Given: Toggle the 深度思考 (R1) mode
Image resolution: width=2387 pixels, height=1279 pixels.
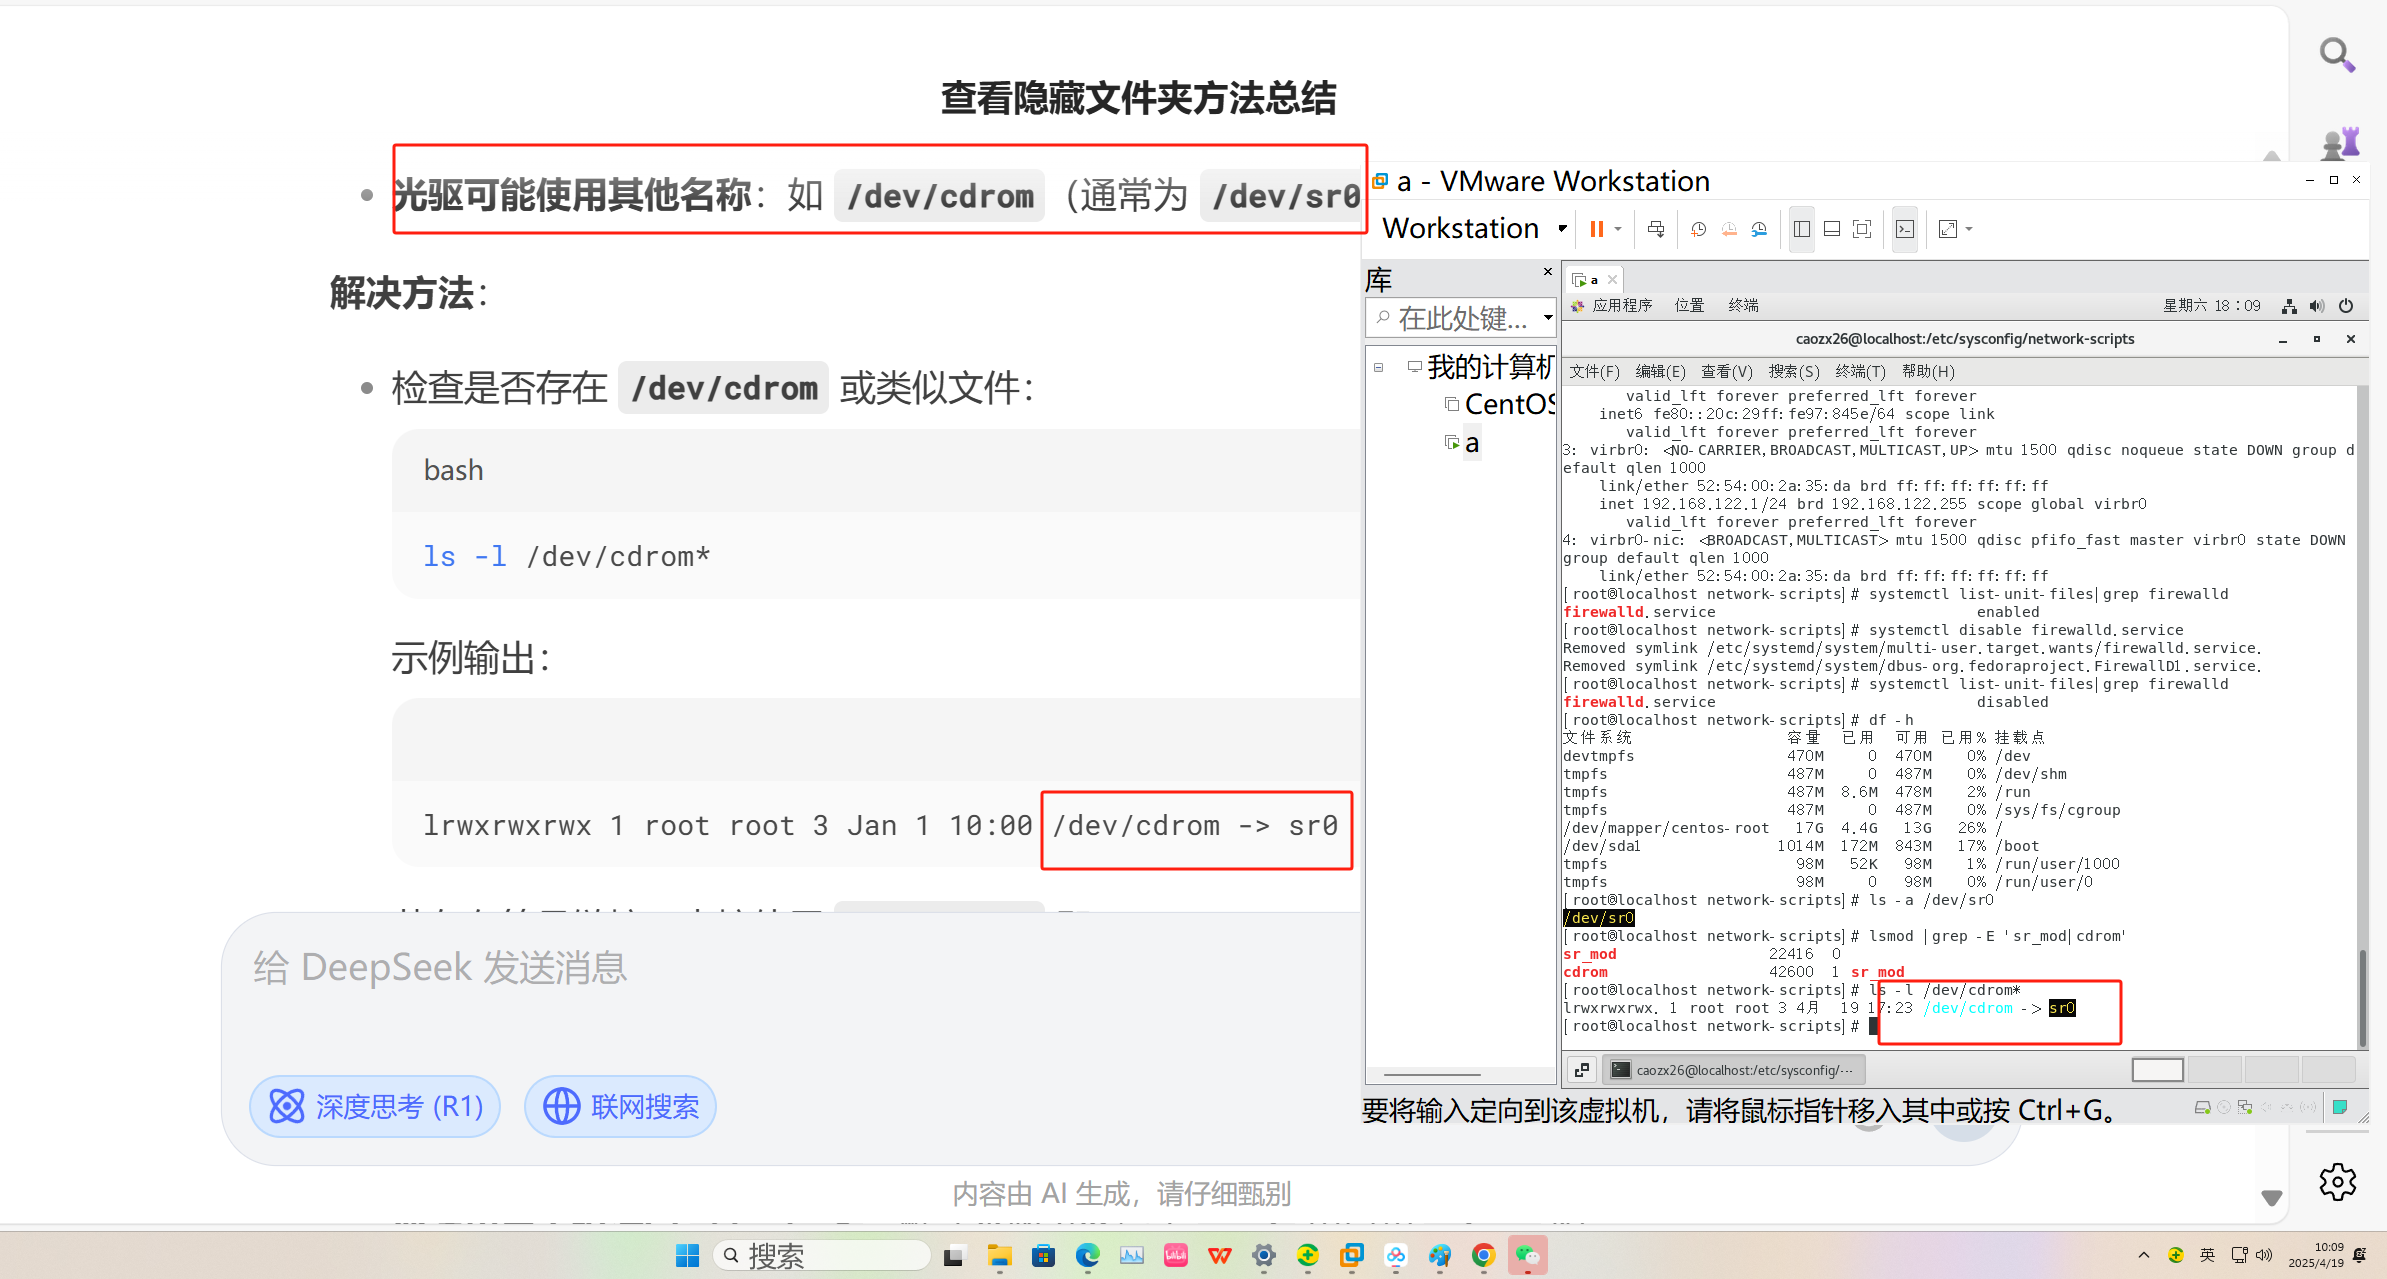Looking at the screenshot, I should click(x=375, y=1106).
